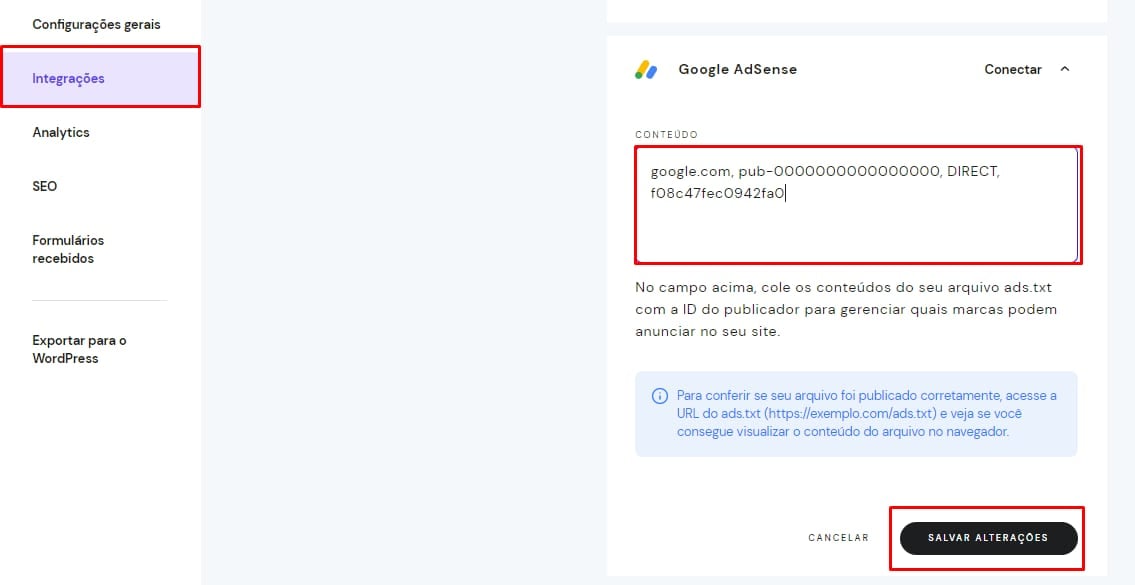Click the helper text below the content field
The height and width of the screenshot is (585, 1135).
click(x=845, y=309)
